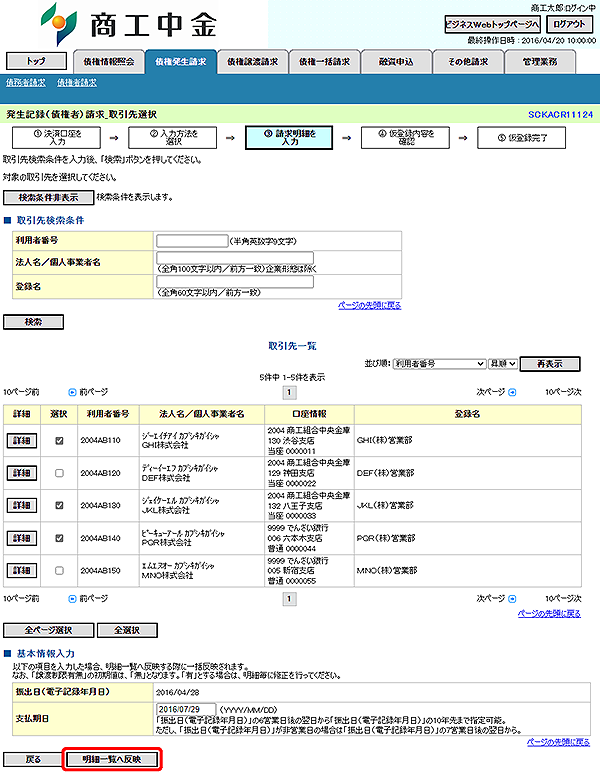This screenshot has width=600, height=775.
Task: Click screen ID SCKACR11124
Action: pos(560,115)
